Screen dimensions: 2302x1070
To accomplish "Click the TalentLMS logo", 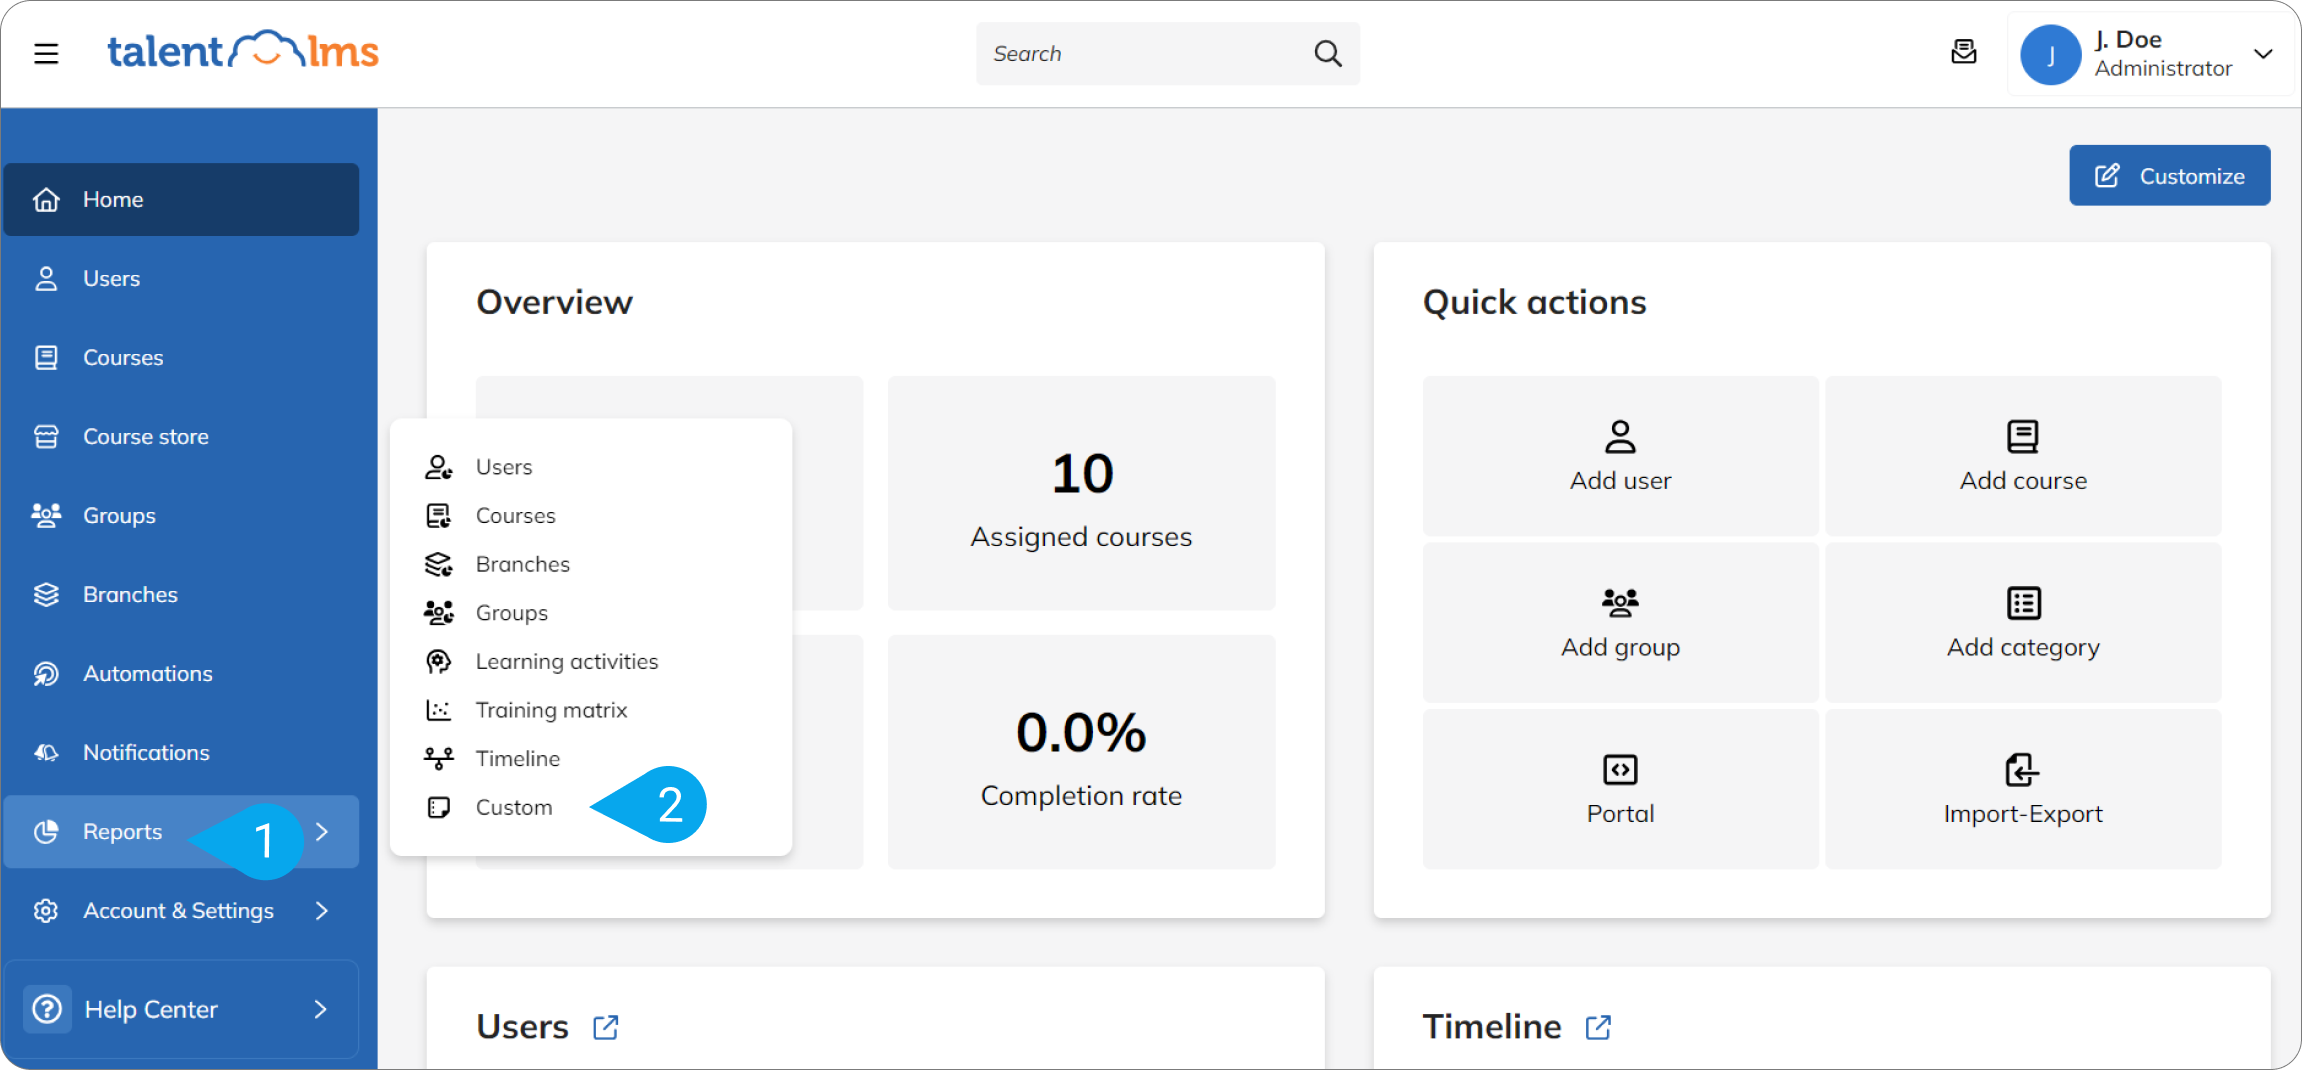I will pyautogui.click(x=243, y=51).
